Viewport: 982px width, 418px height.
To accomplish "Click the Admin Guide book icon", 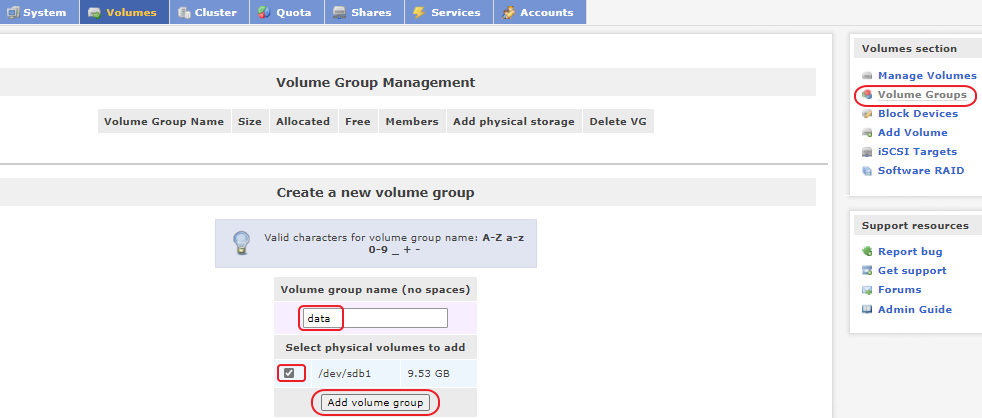I will tap(867, 310).
